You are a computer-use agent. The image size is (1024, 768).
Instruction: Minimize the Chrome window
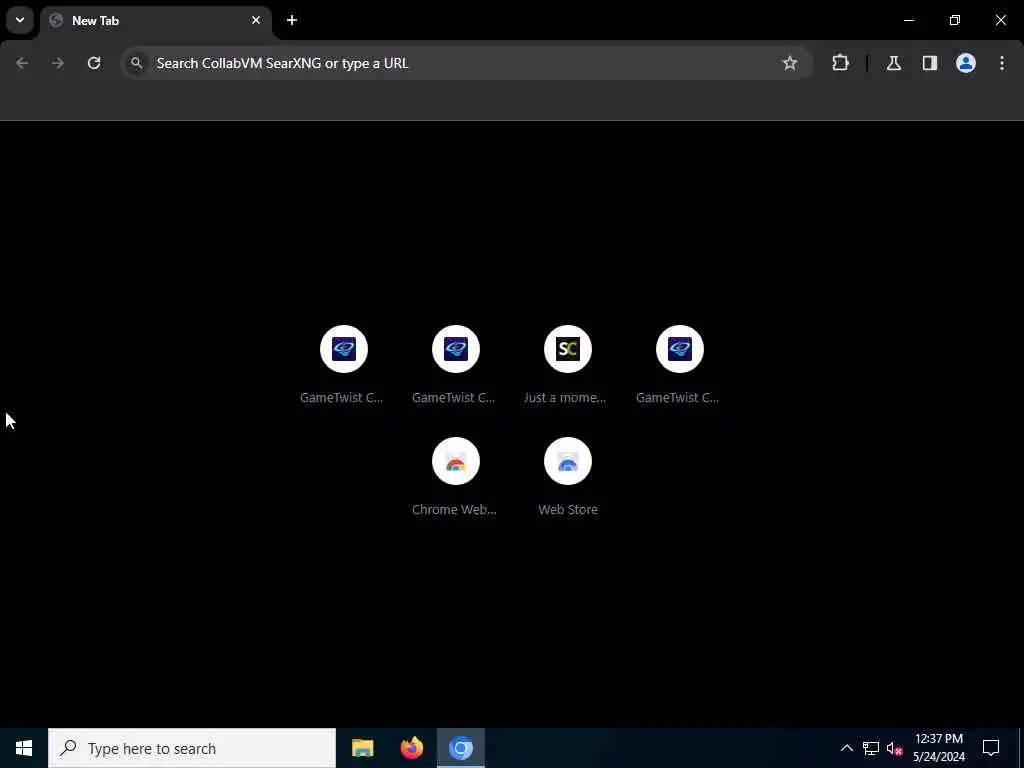(909, 20)
